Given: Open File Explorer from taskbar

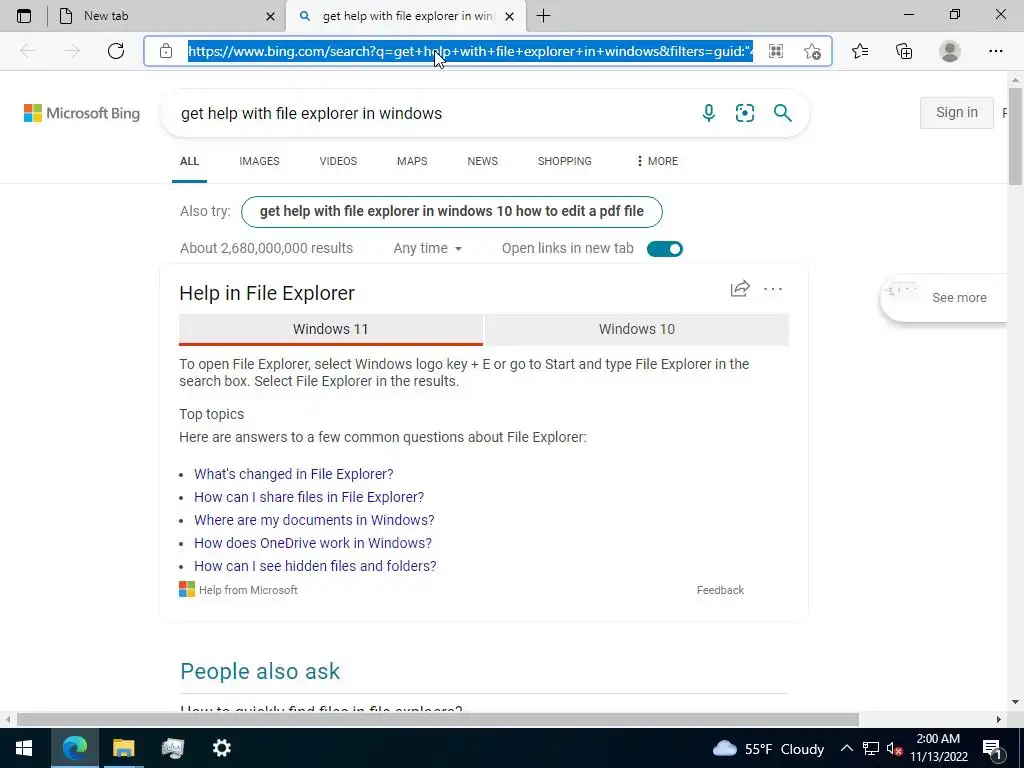Looking at the screenshot, I should pos(123,748).
